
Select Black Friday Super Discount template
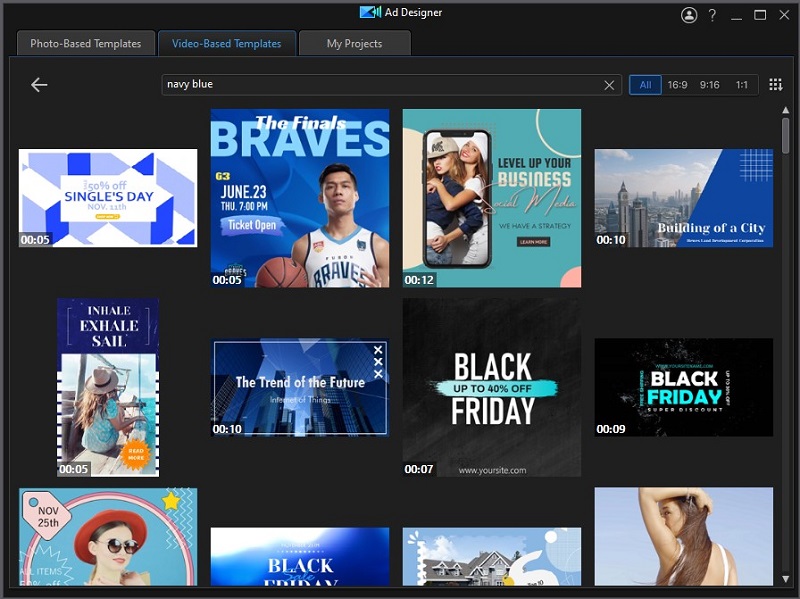coord(684,387)
